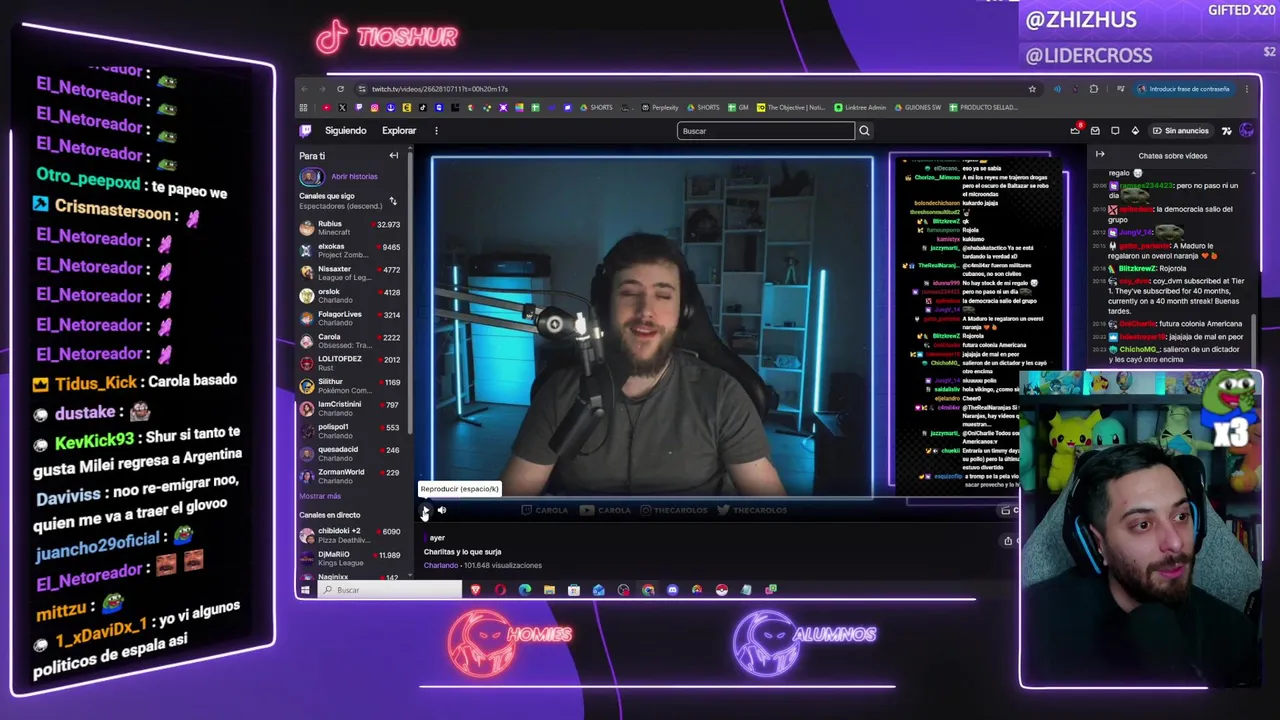Open File Explorer from taskbar
The width and height of the screenshot is (1280, 720).
coord(549,590)
